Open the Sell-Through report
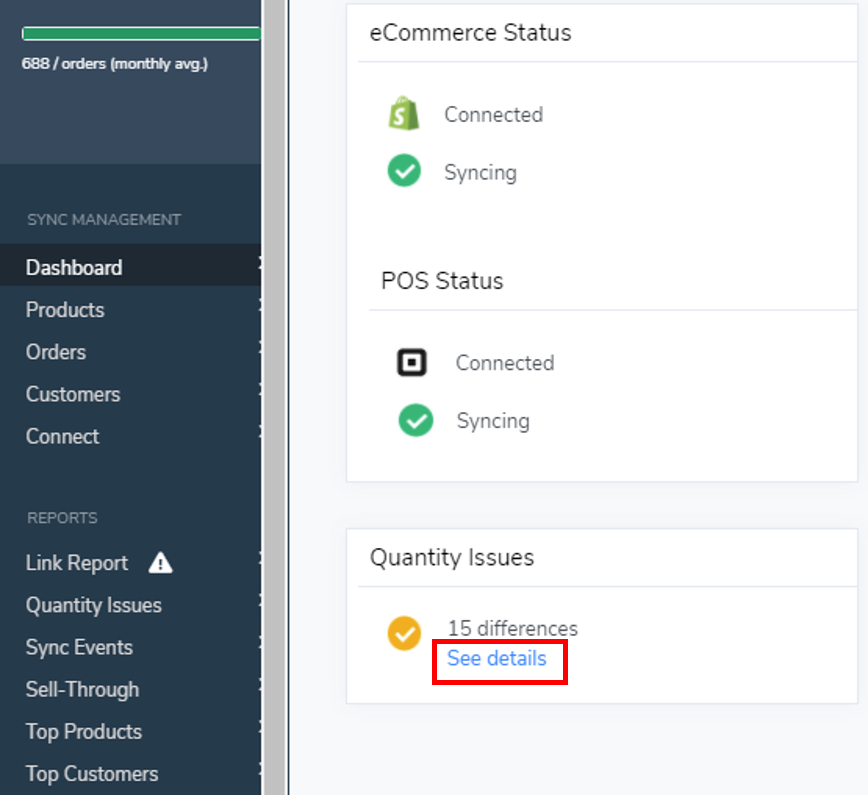Image resolution: width=868 pixels, height=795 pixels. [x=82, y=689]
